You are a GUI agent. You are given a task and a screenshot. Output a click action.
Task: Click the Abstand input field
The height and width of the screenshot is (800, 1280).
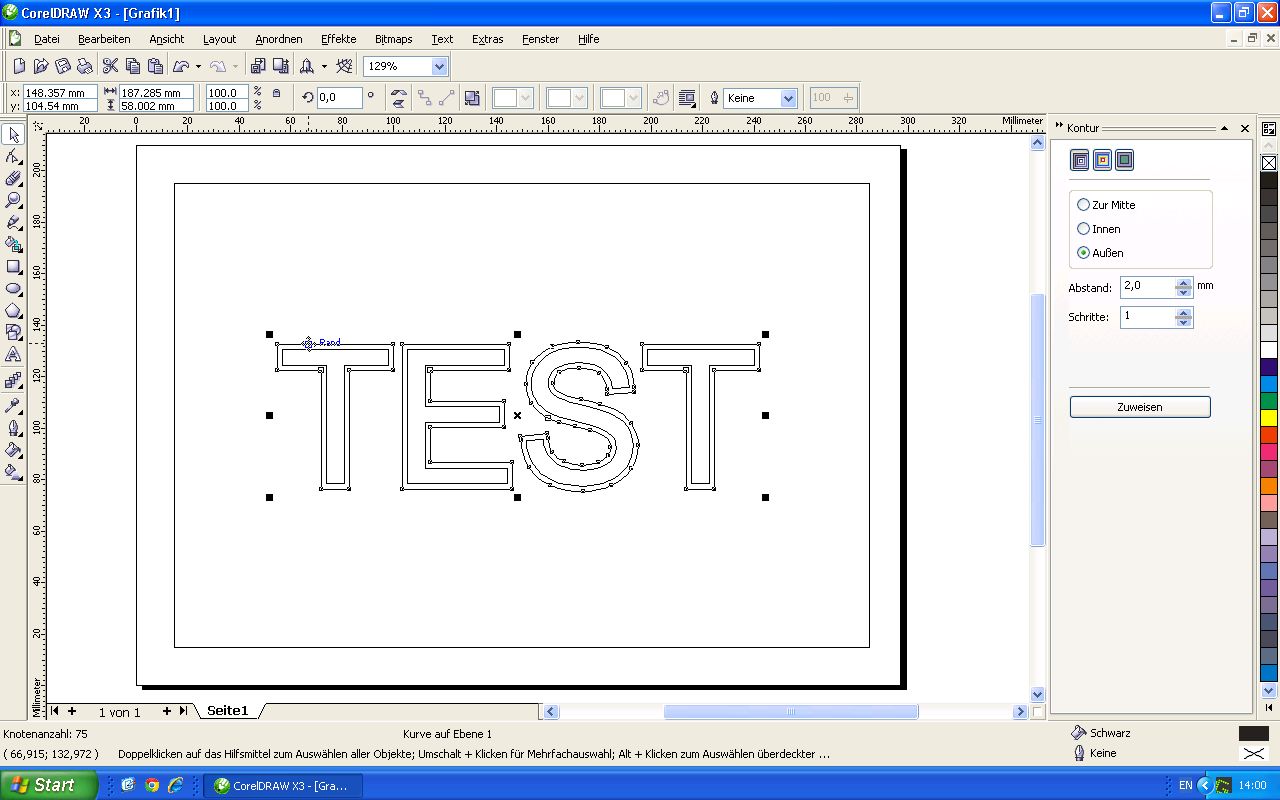click(x=1147, y=286)
